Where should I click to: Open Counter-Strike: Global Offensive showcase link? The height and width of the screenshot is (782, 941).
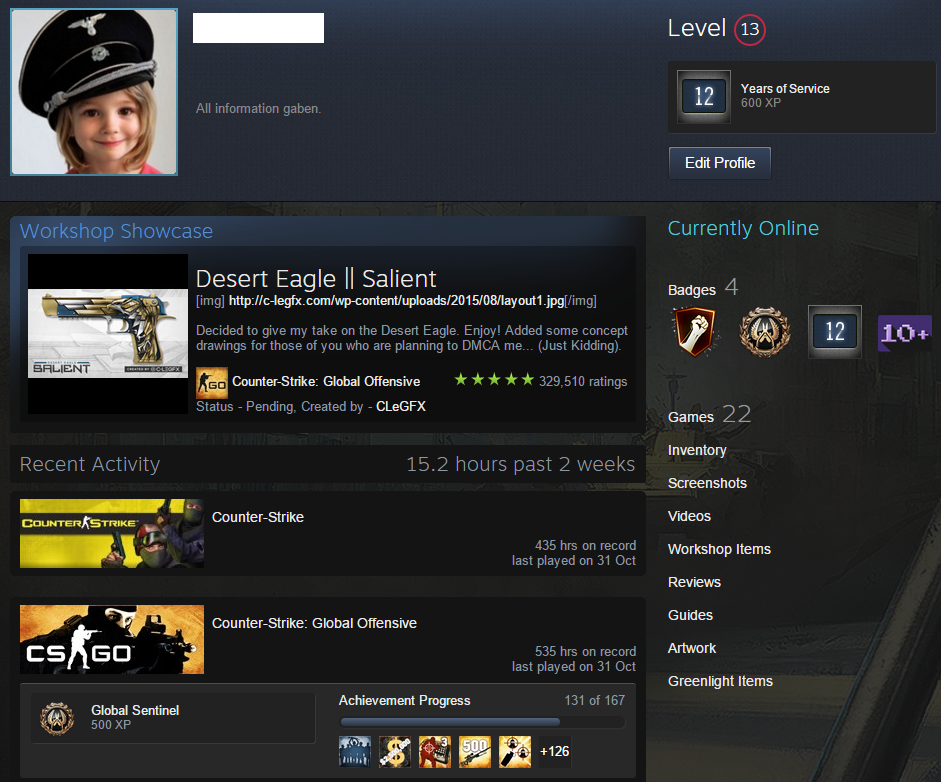[326, 382]
